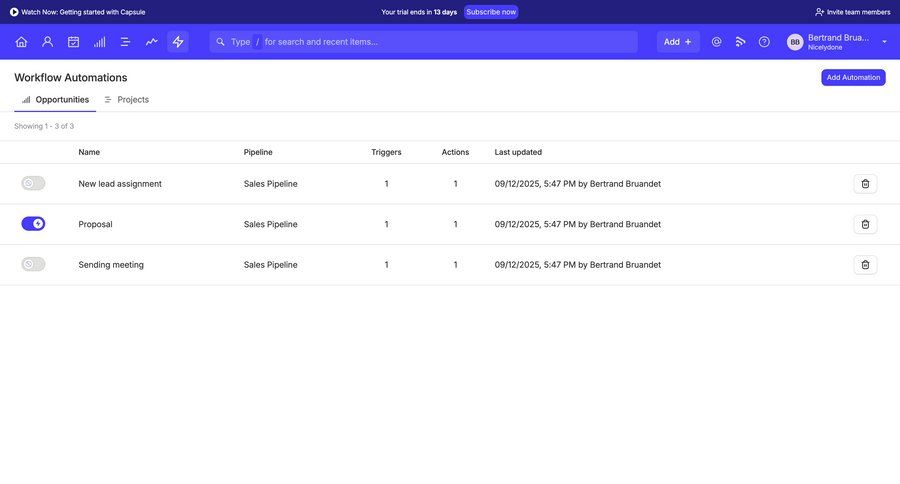
Task: Delete the Proposal automation with trash icon
Action: click(865, 224)
